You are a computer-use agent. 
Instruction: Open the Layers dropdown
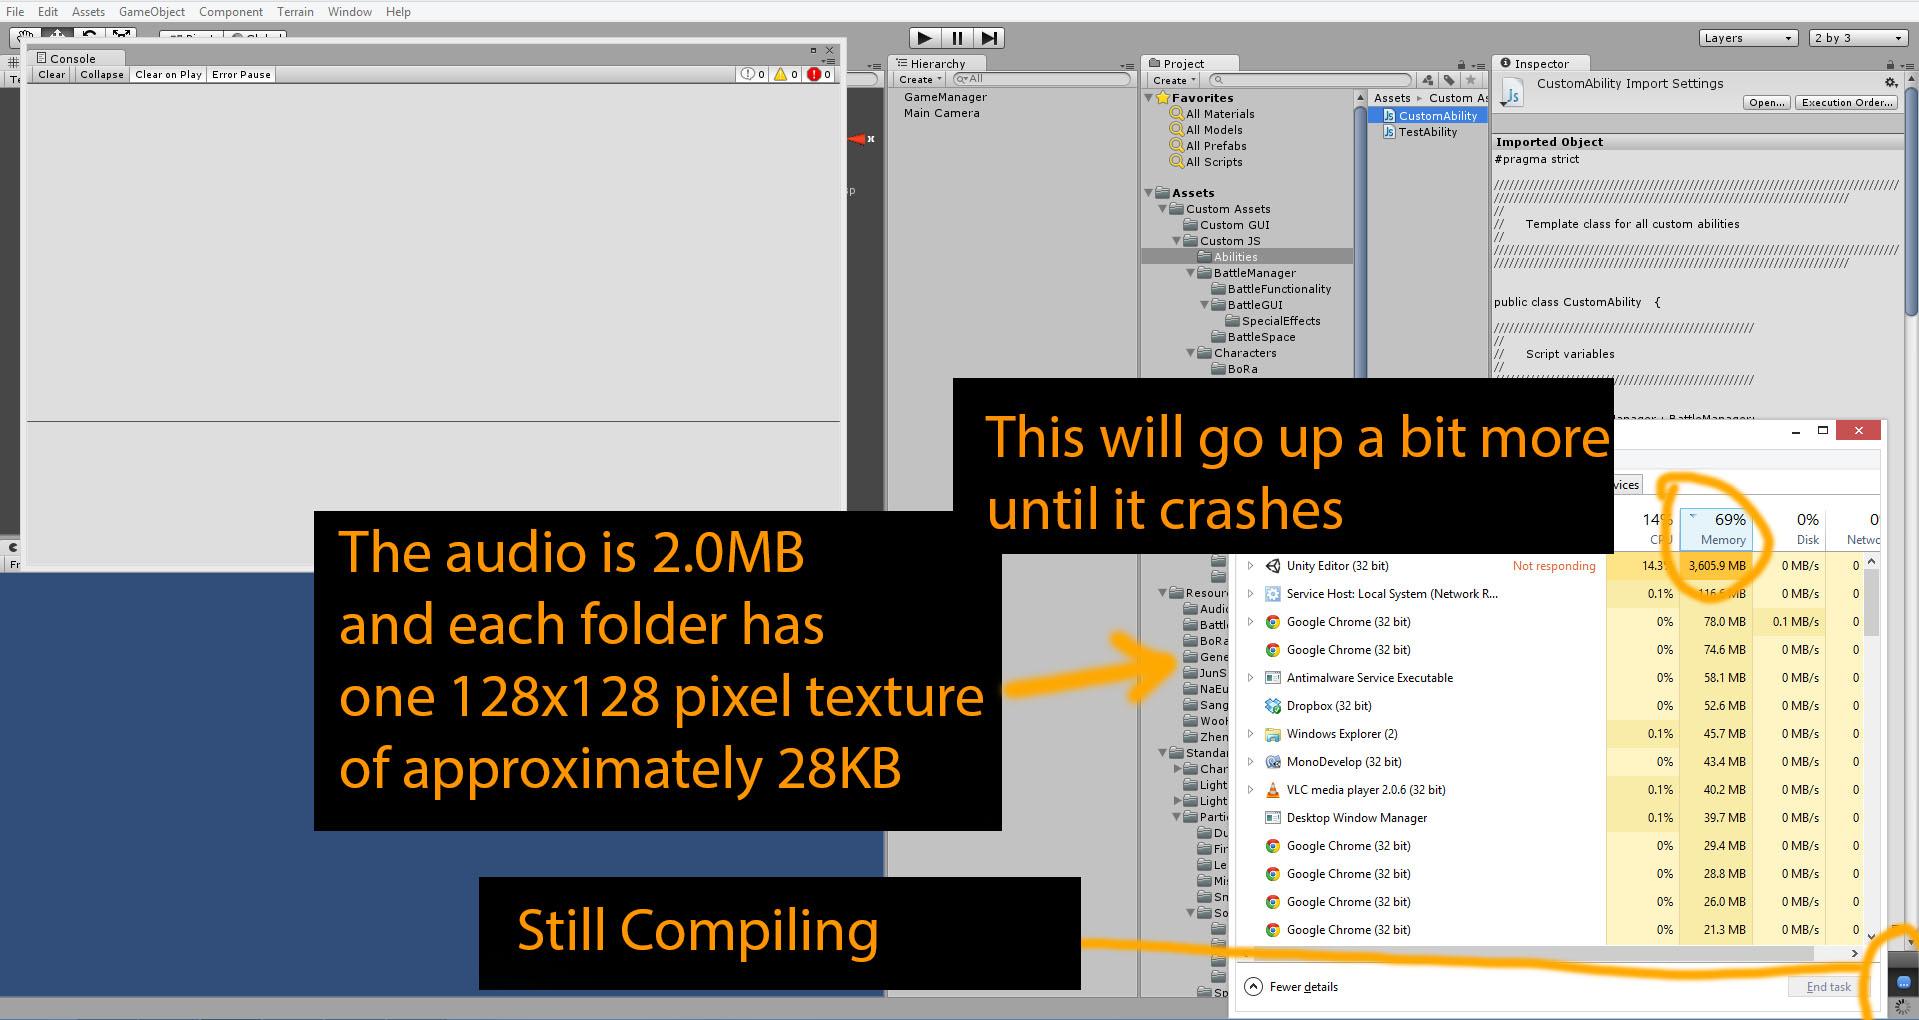1751,38
